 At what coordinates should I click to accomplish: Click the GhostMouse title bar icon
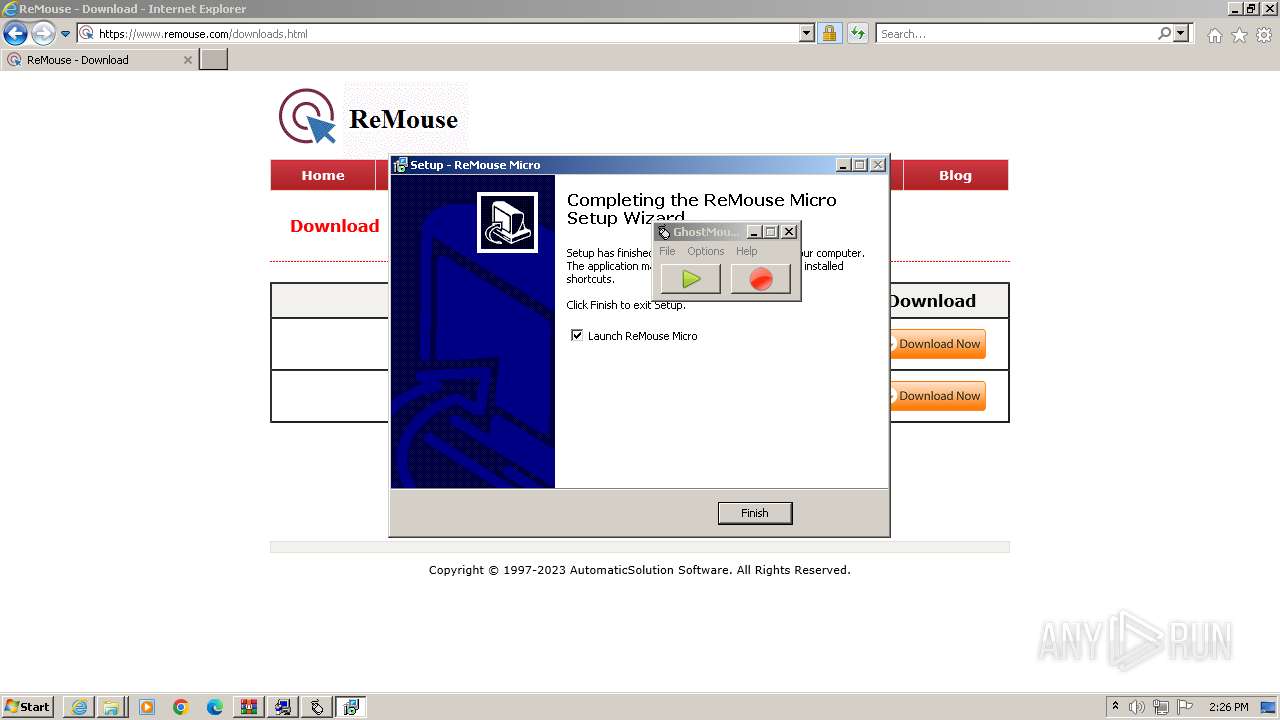663,232
